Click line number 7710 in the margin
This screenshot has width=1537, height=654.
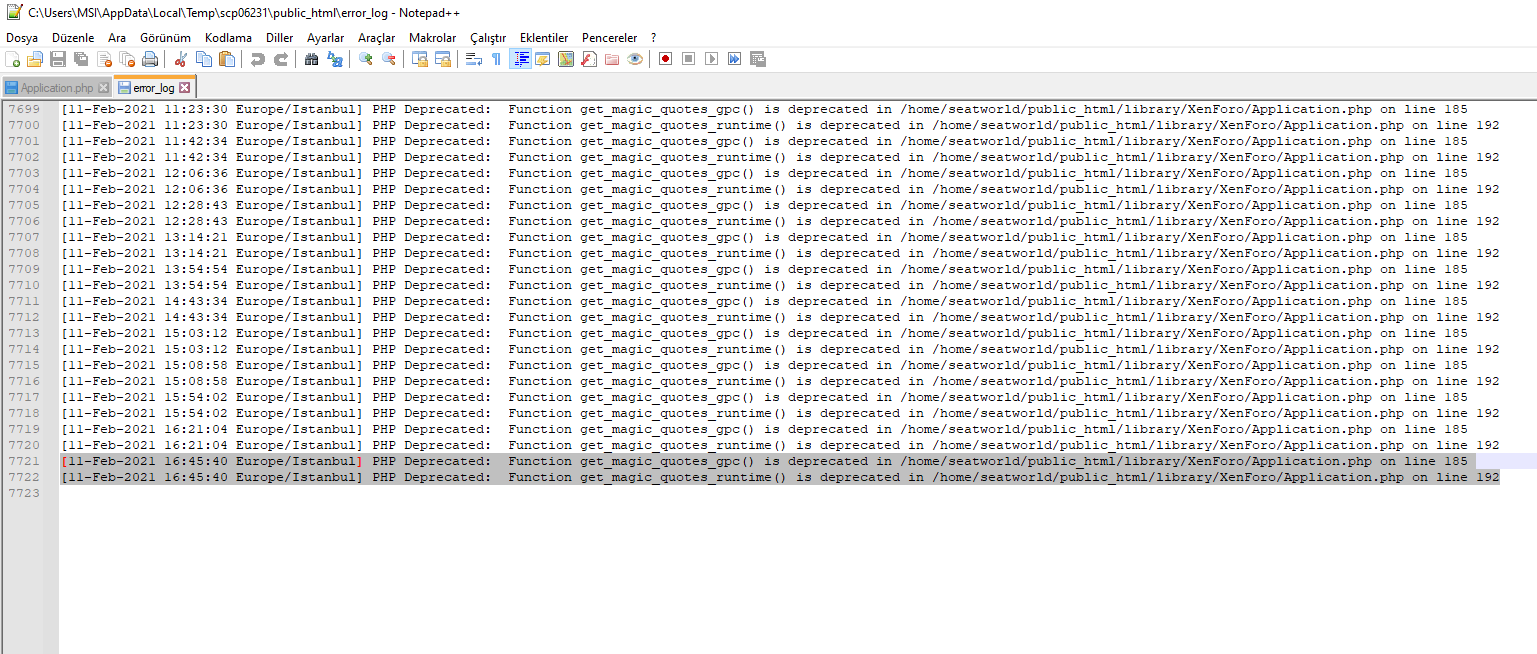[x=24, y=285]
